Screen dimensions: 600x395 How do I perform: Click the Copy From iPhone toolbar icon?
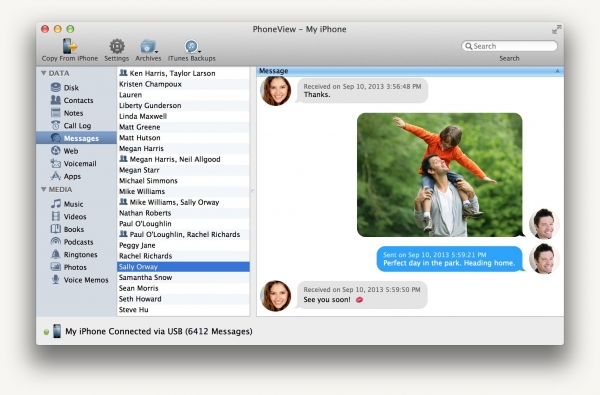(70, 46)
